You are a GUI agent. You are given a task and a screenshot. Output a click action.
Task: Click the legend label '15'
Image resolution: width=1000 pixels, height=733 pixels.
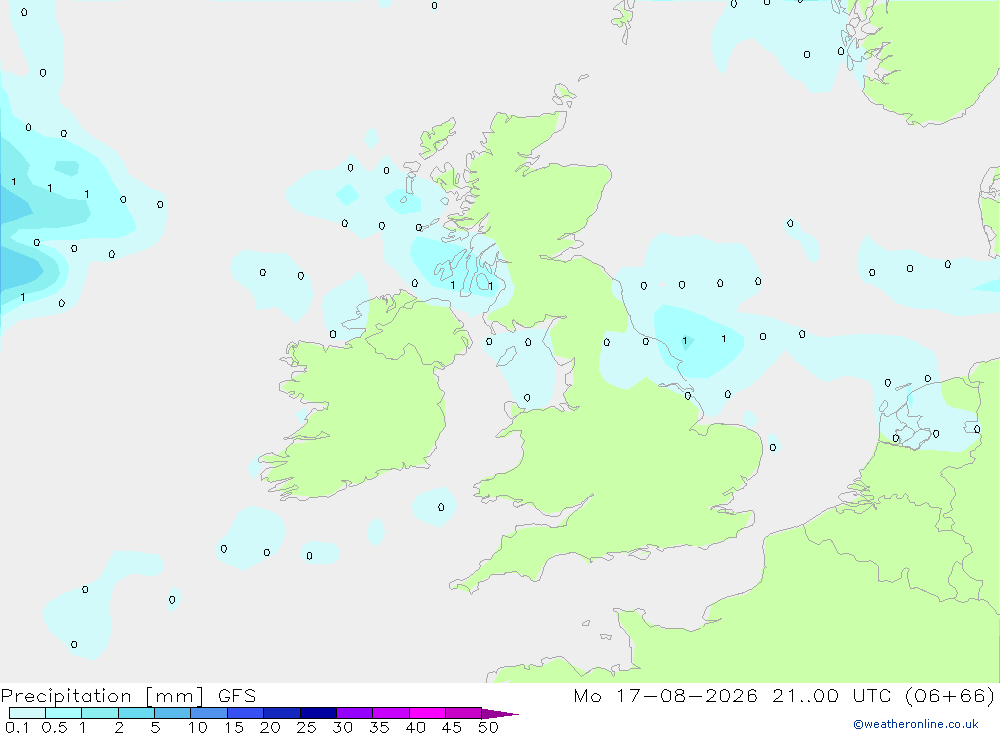click(x=234, y=727)
